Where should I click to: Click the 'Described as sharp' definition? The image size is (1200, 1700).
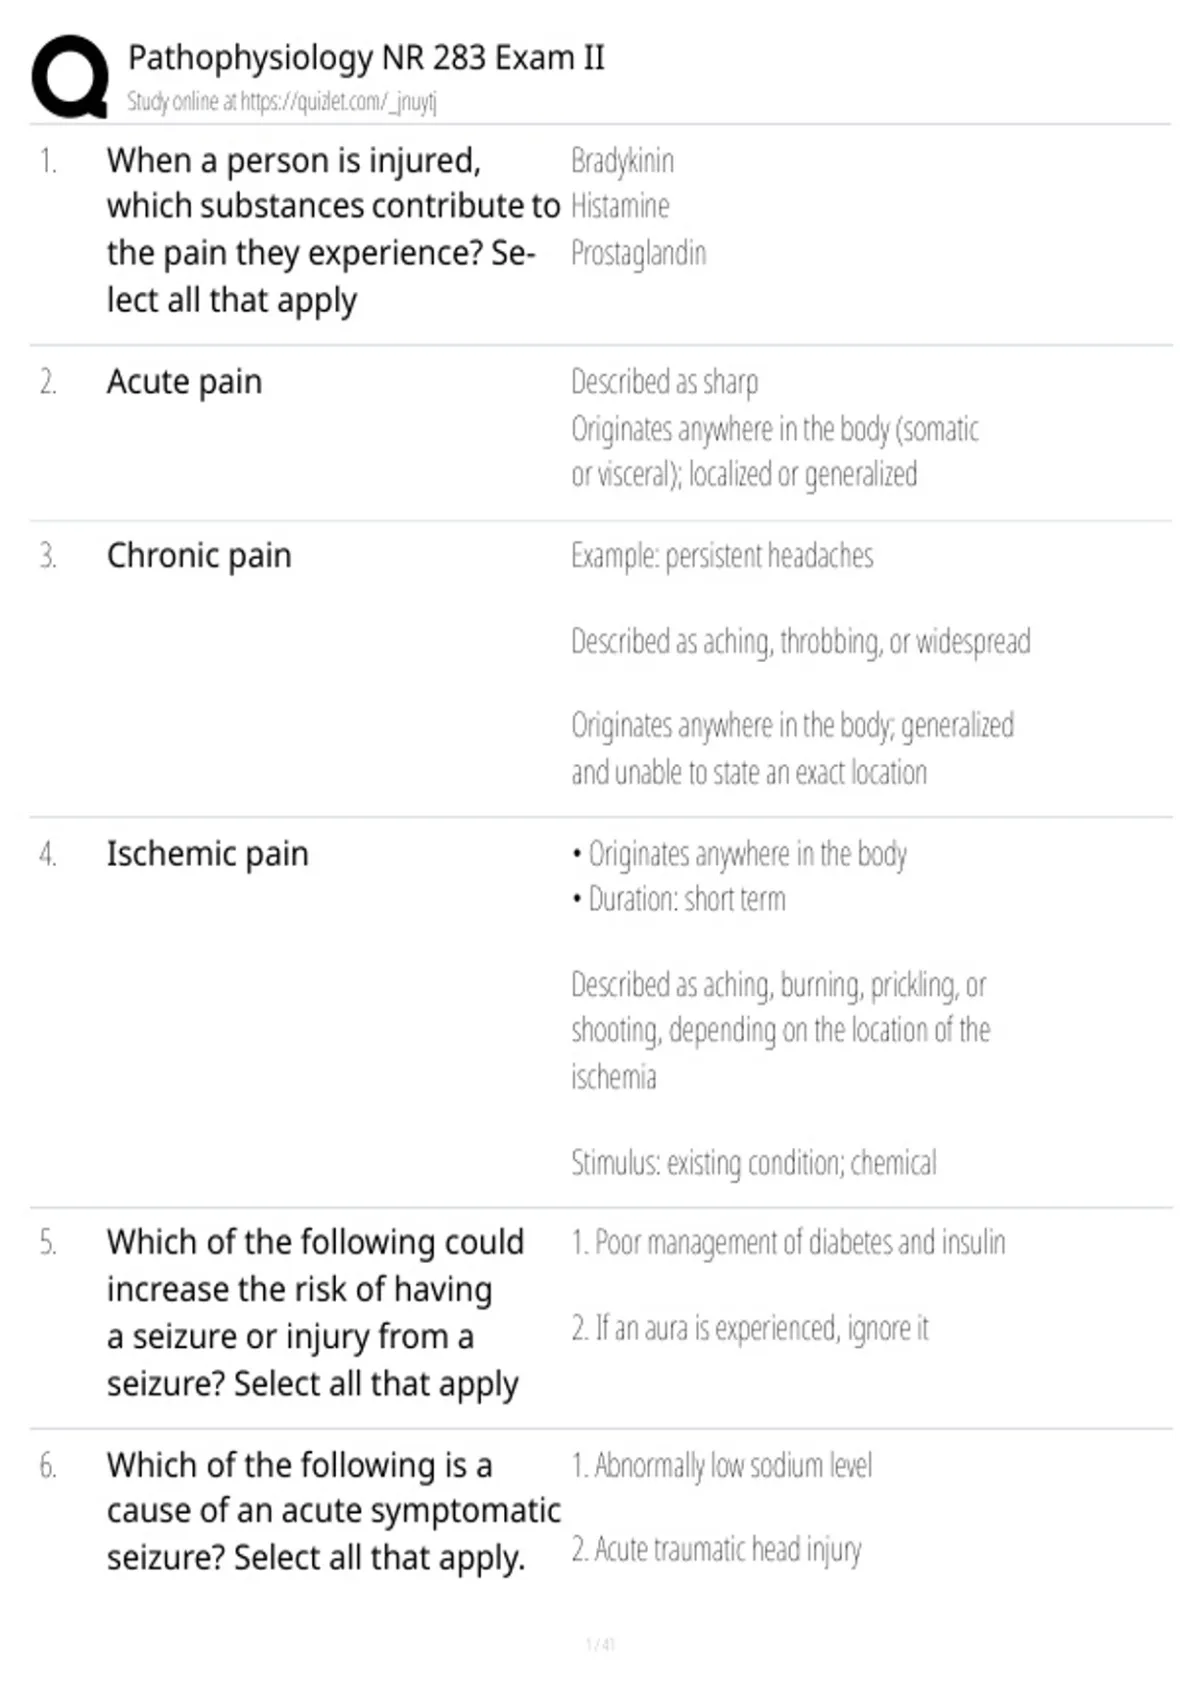click(664, 382)
